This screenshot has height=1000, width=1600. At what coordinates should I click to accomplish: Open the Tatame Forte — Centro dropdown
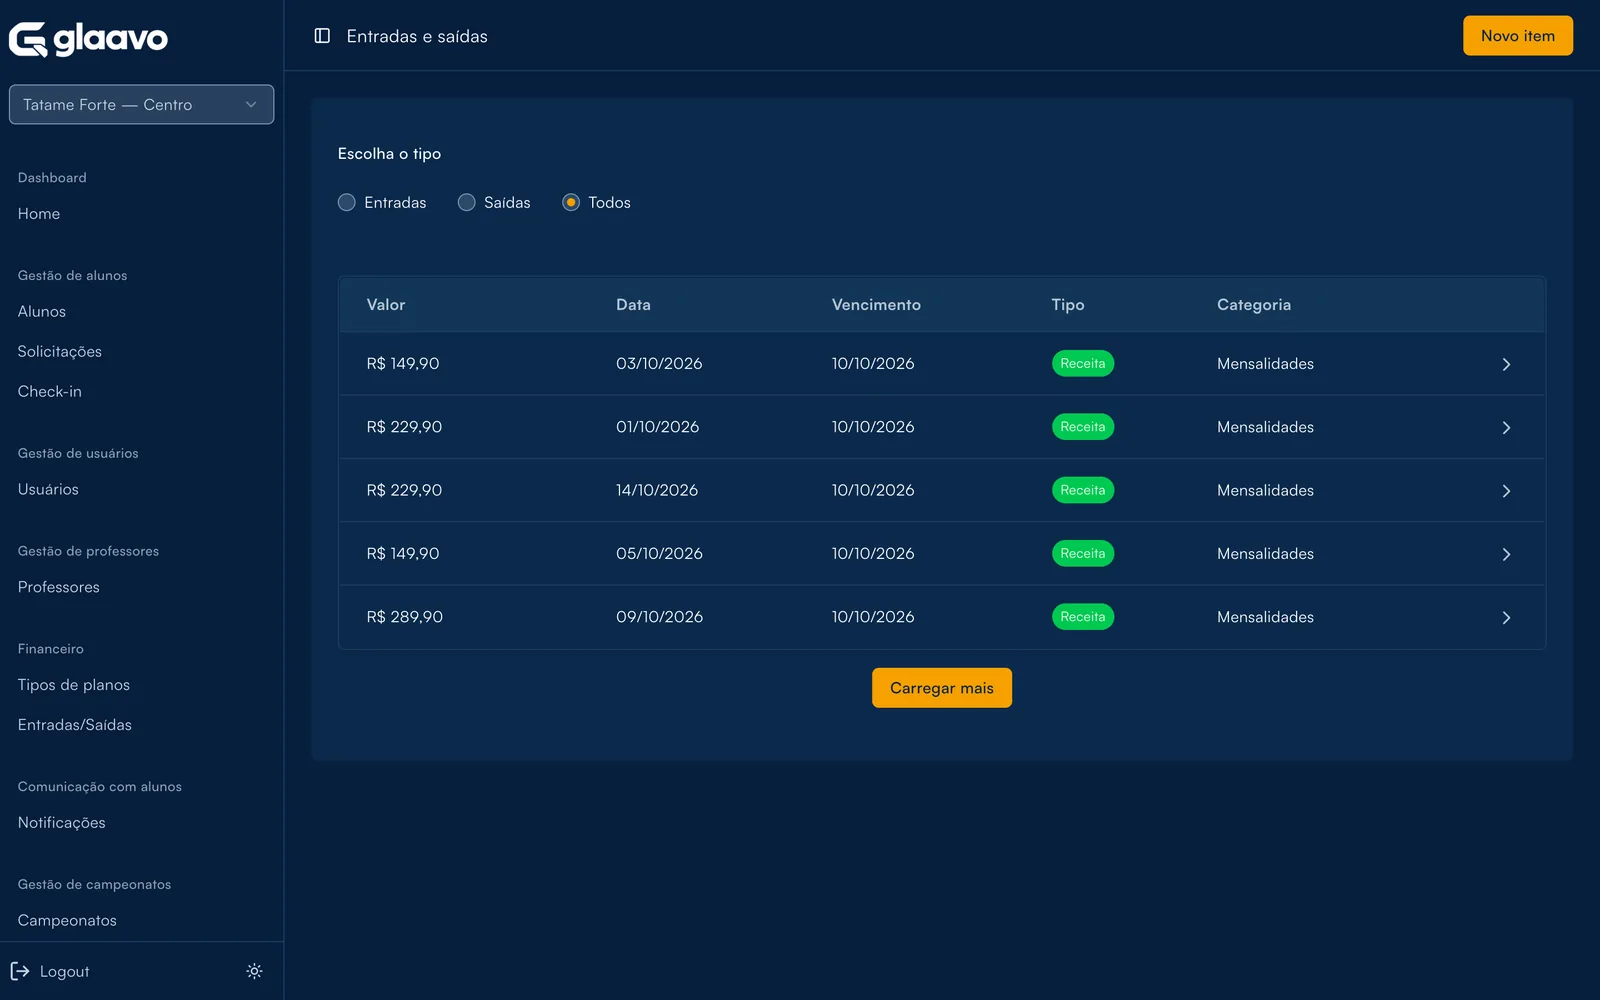[141, 104]
